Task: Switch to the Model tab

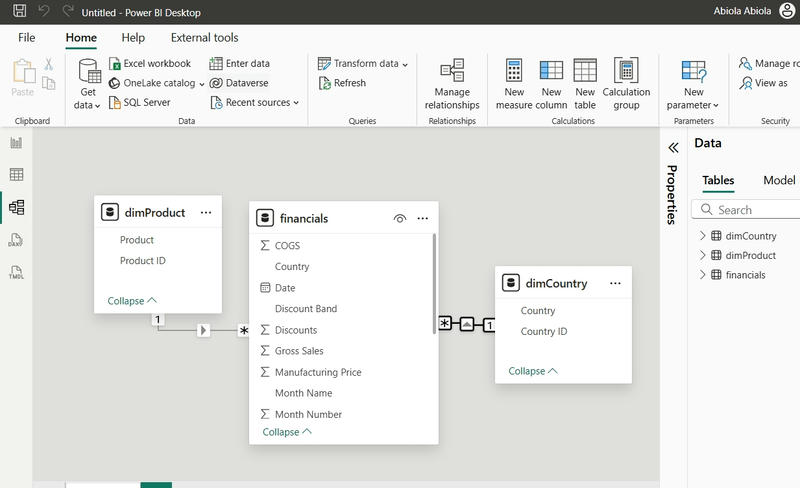Action: [779, 181]
